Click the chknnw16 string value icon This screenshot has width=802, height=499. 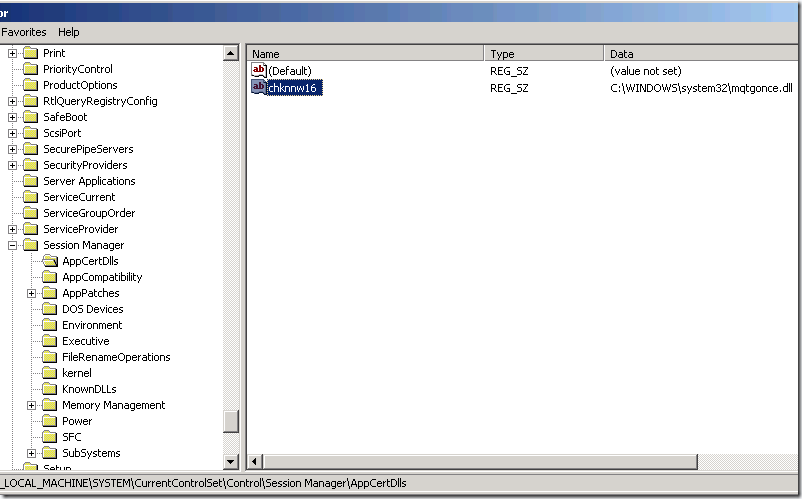tap(258, 88)
